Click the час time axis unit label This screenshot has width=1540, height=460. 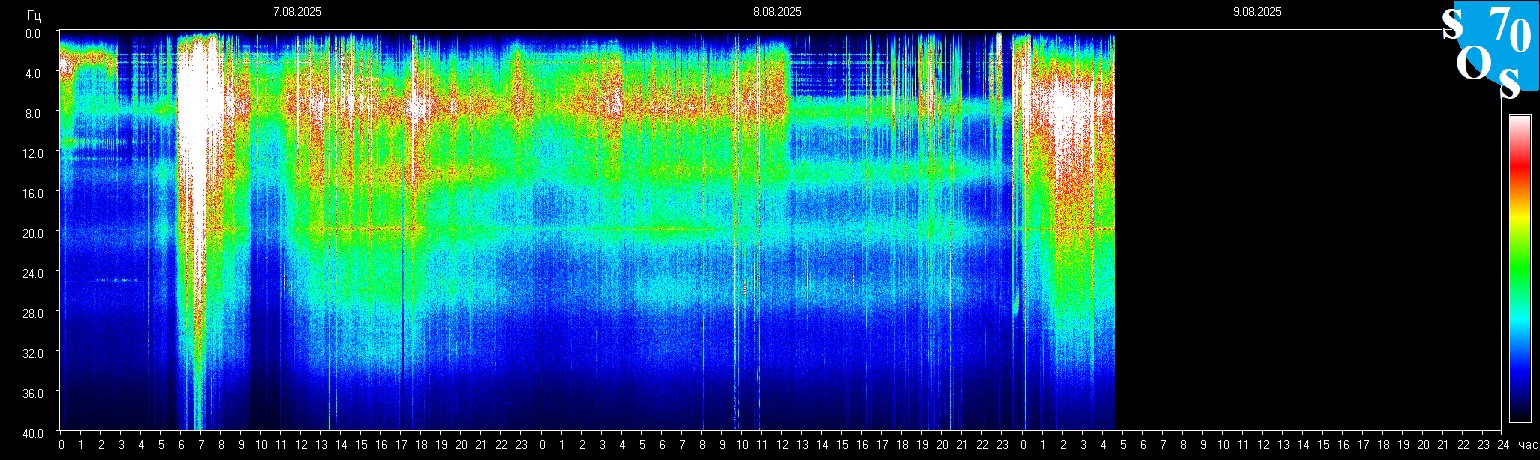point(1527,444)
